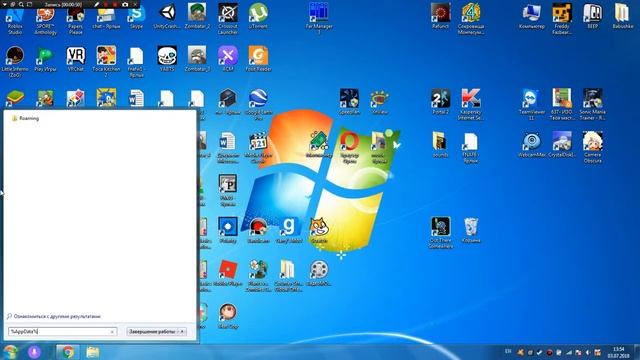Open the Windows Start orb
Screen dimensions: 640x360
click(x=10, y=352)
